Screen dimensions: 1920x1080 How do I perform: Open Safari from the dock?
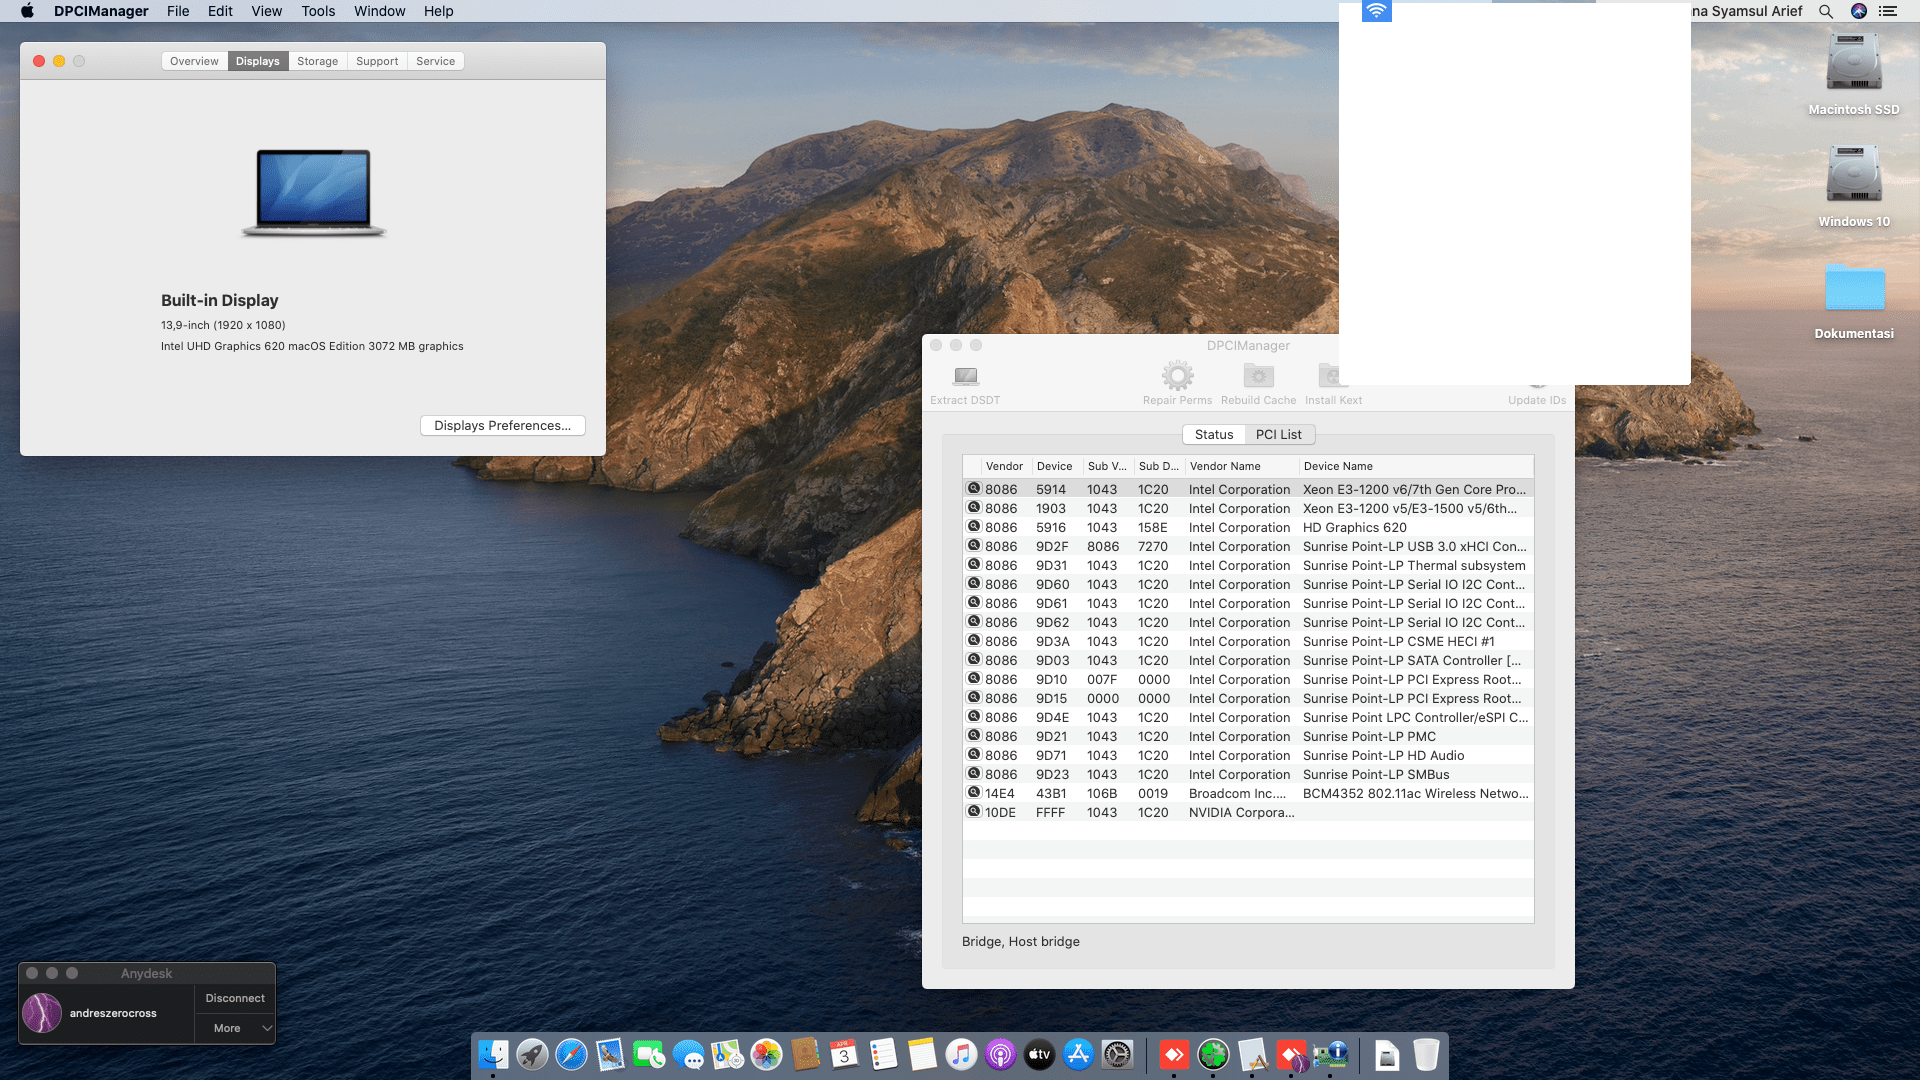click(x=571, y=1054)
